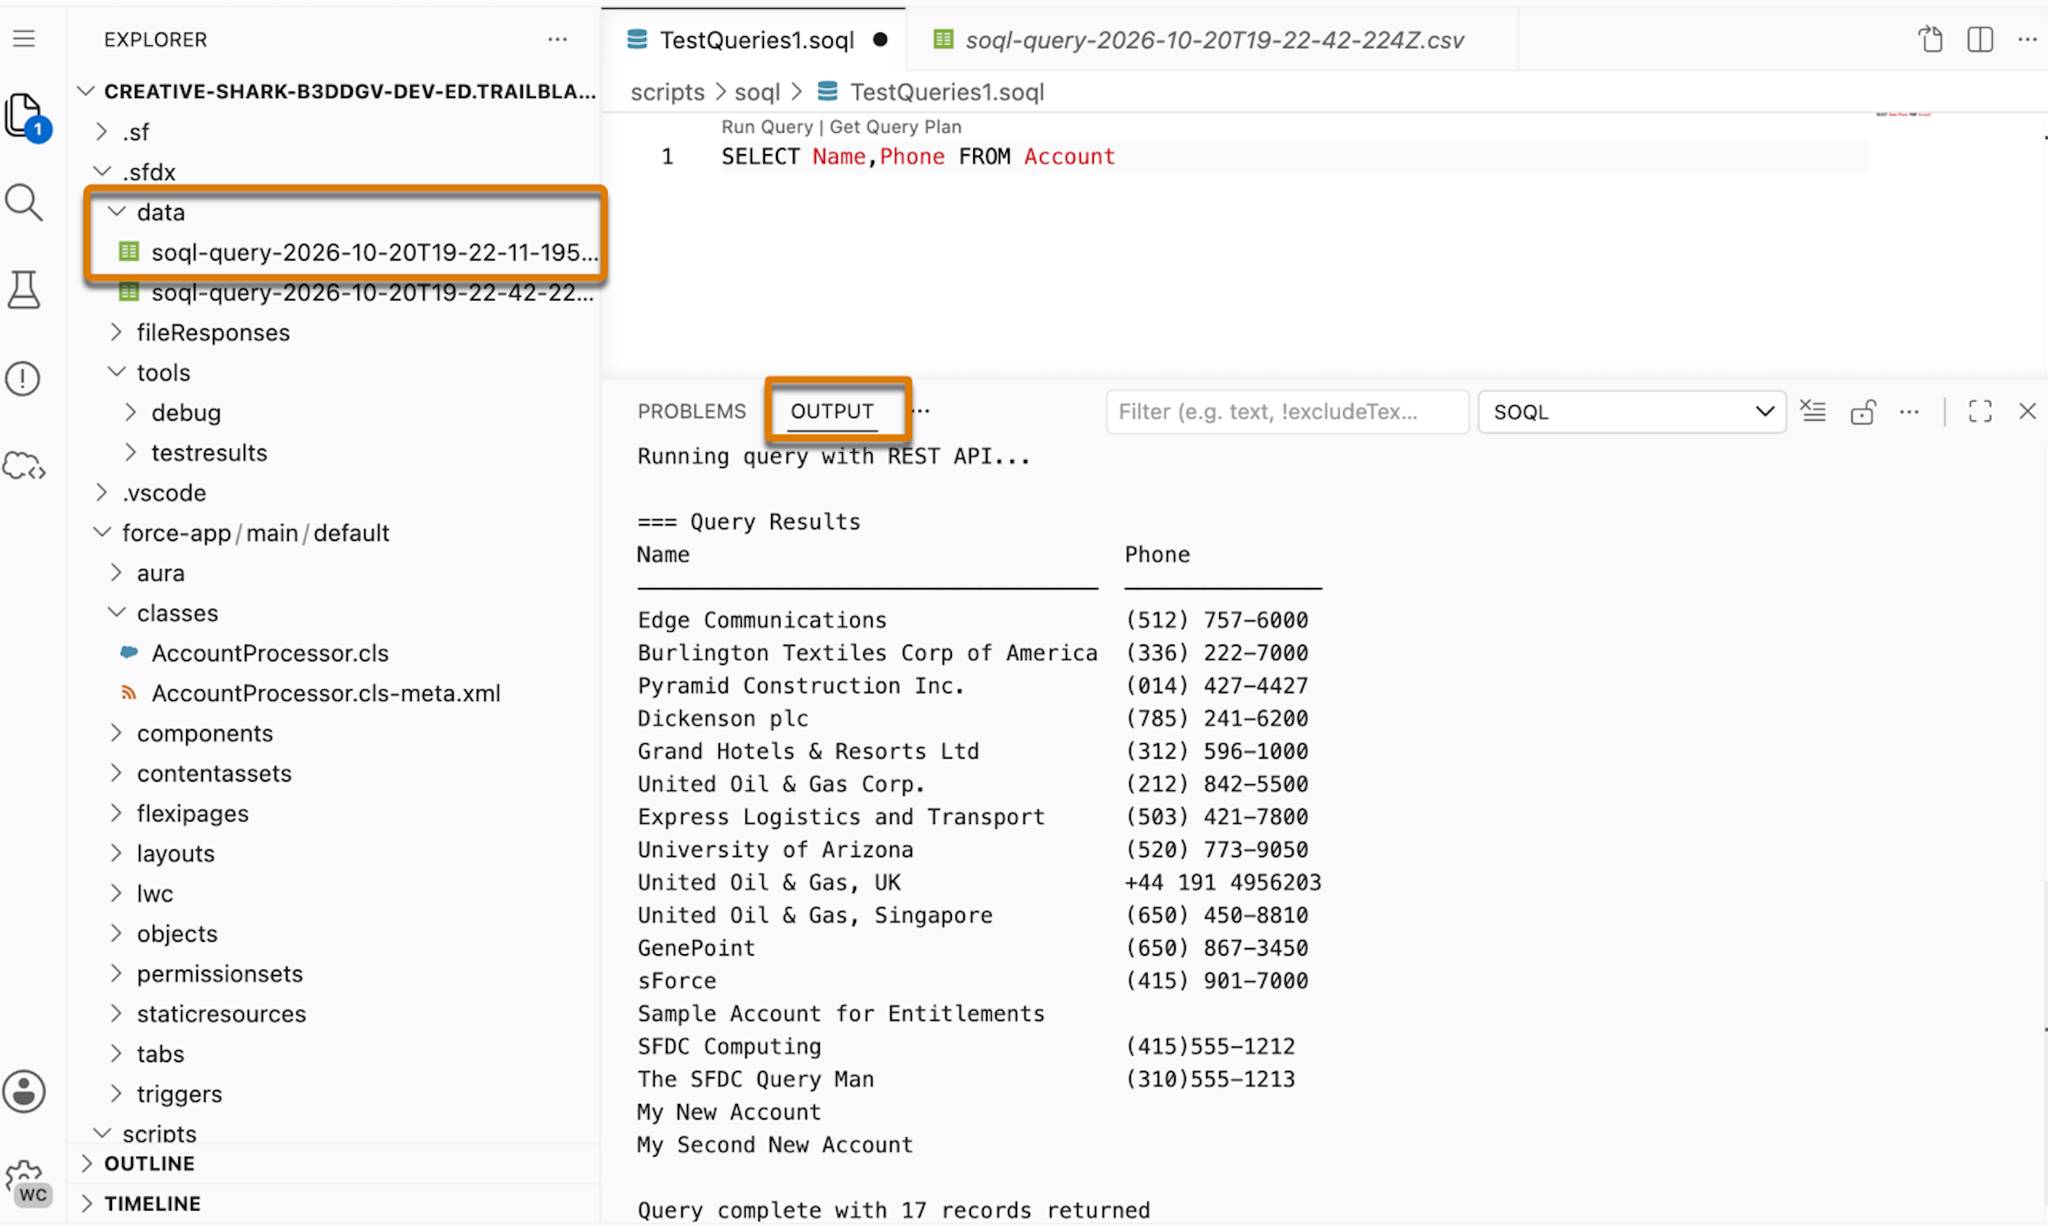Click the Get Query Plan link
The height and width of the screenshot is (1226, 2048).
click(x=895, y=127)
